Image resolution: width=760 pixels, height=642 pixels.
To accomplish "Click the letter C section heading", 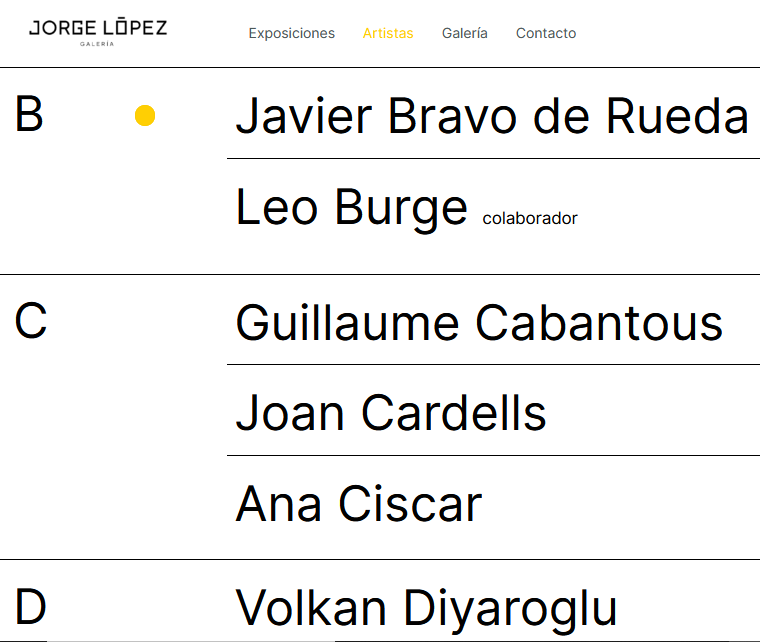I will 31,322.
